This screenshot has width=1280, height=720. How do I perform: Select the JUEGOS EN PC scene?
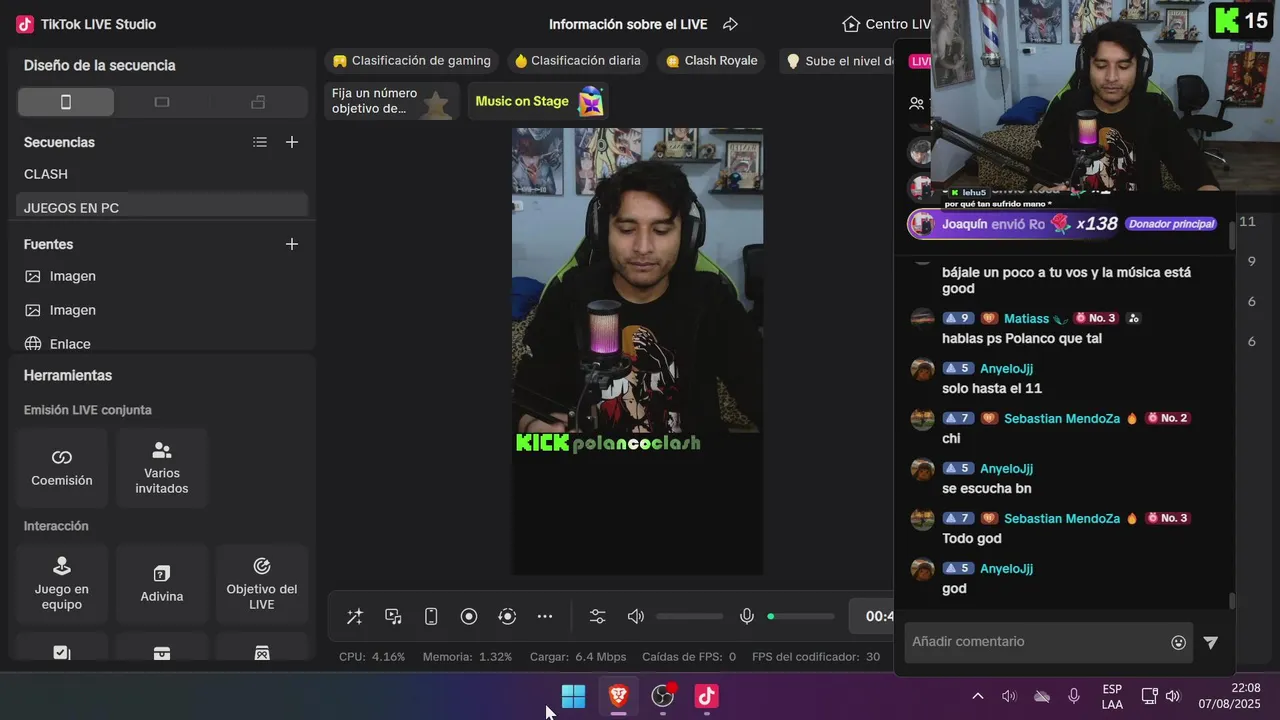pos(162,207)
